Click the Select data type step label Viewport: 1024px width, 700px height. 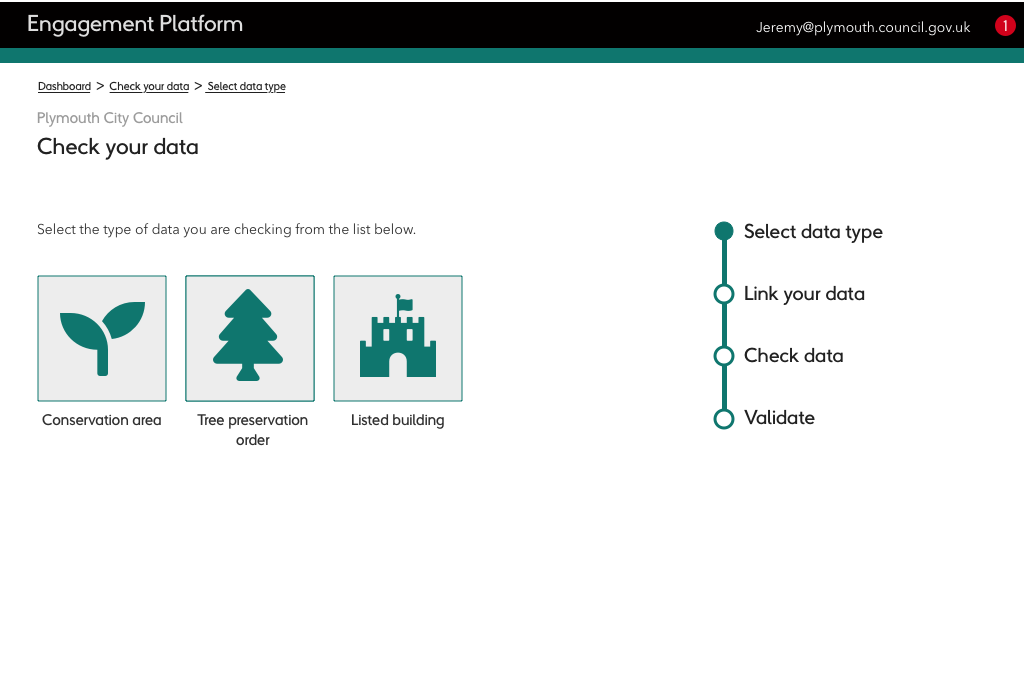click(813, 232)
